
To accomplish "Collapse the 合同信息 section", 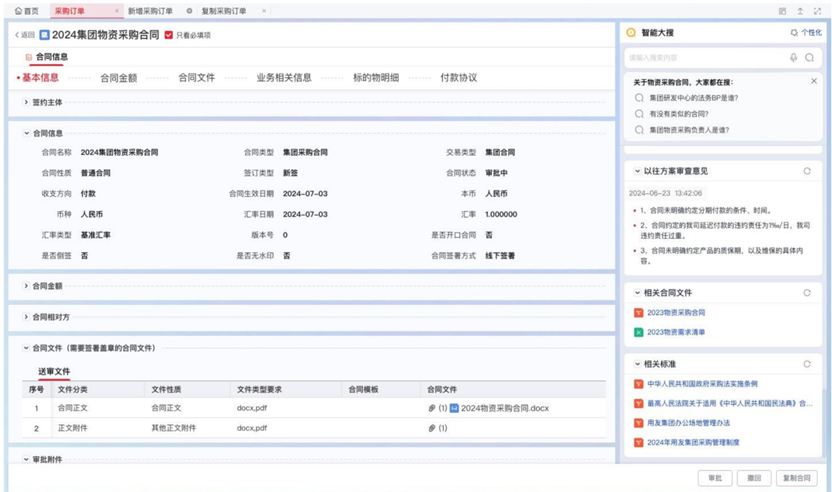I will click(x=27, y=133).
